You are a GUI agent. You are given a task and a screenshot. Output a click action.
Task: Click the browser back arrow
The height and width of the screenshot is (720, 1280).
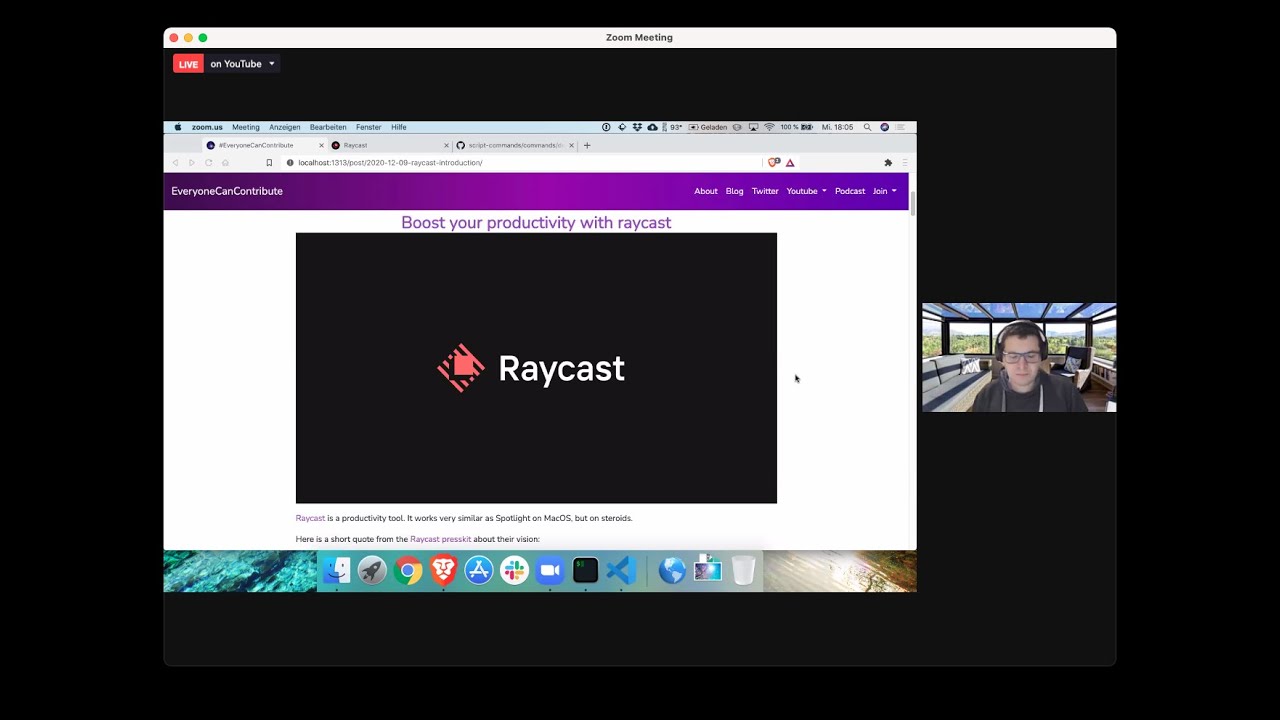click(175, 163)
